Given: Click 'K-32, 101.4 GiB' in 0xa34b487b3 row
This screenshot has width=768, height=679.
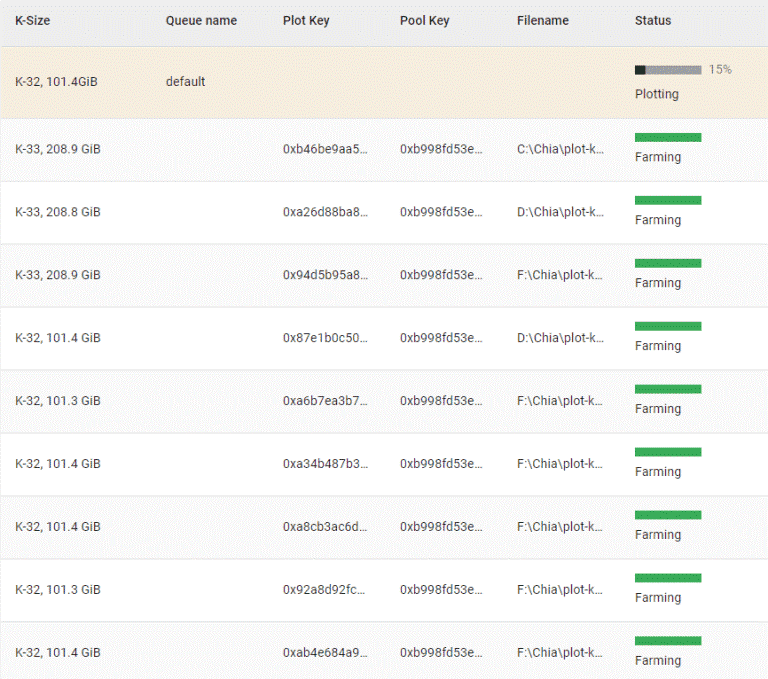Looking at the screenshot, I should tap(58, 464).
